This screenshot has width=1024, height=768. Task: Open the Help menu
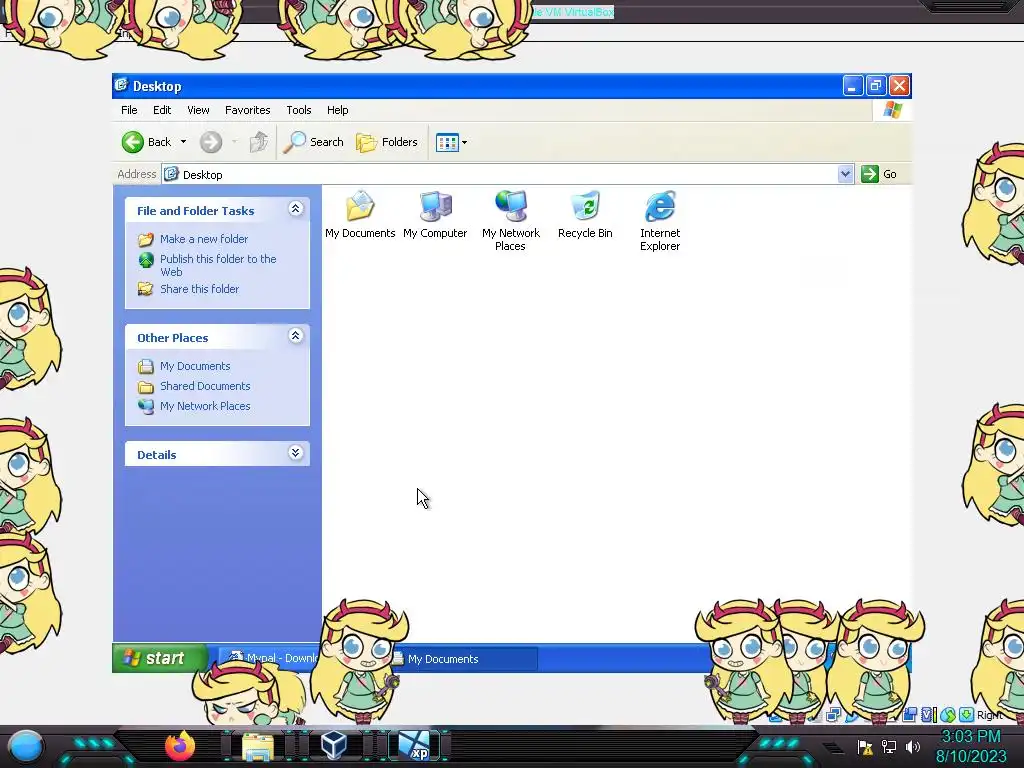[x=338, y=110]
